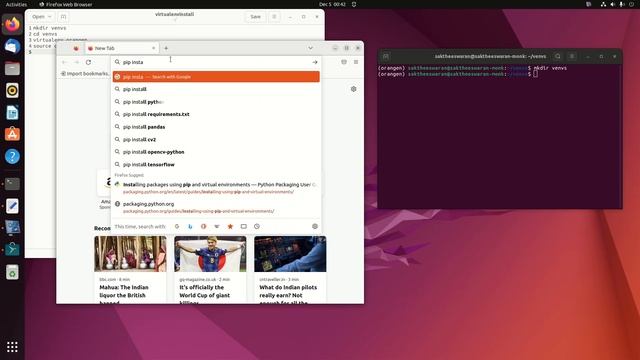The height and width of the screenshot is (360, 640).
Task: Open Text Editor icon in the dock
Action: pyautogui.click(x=12, y=206)
